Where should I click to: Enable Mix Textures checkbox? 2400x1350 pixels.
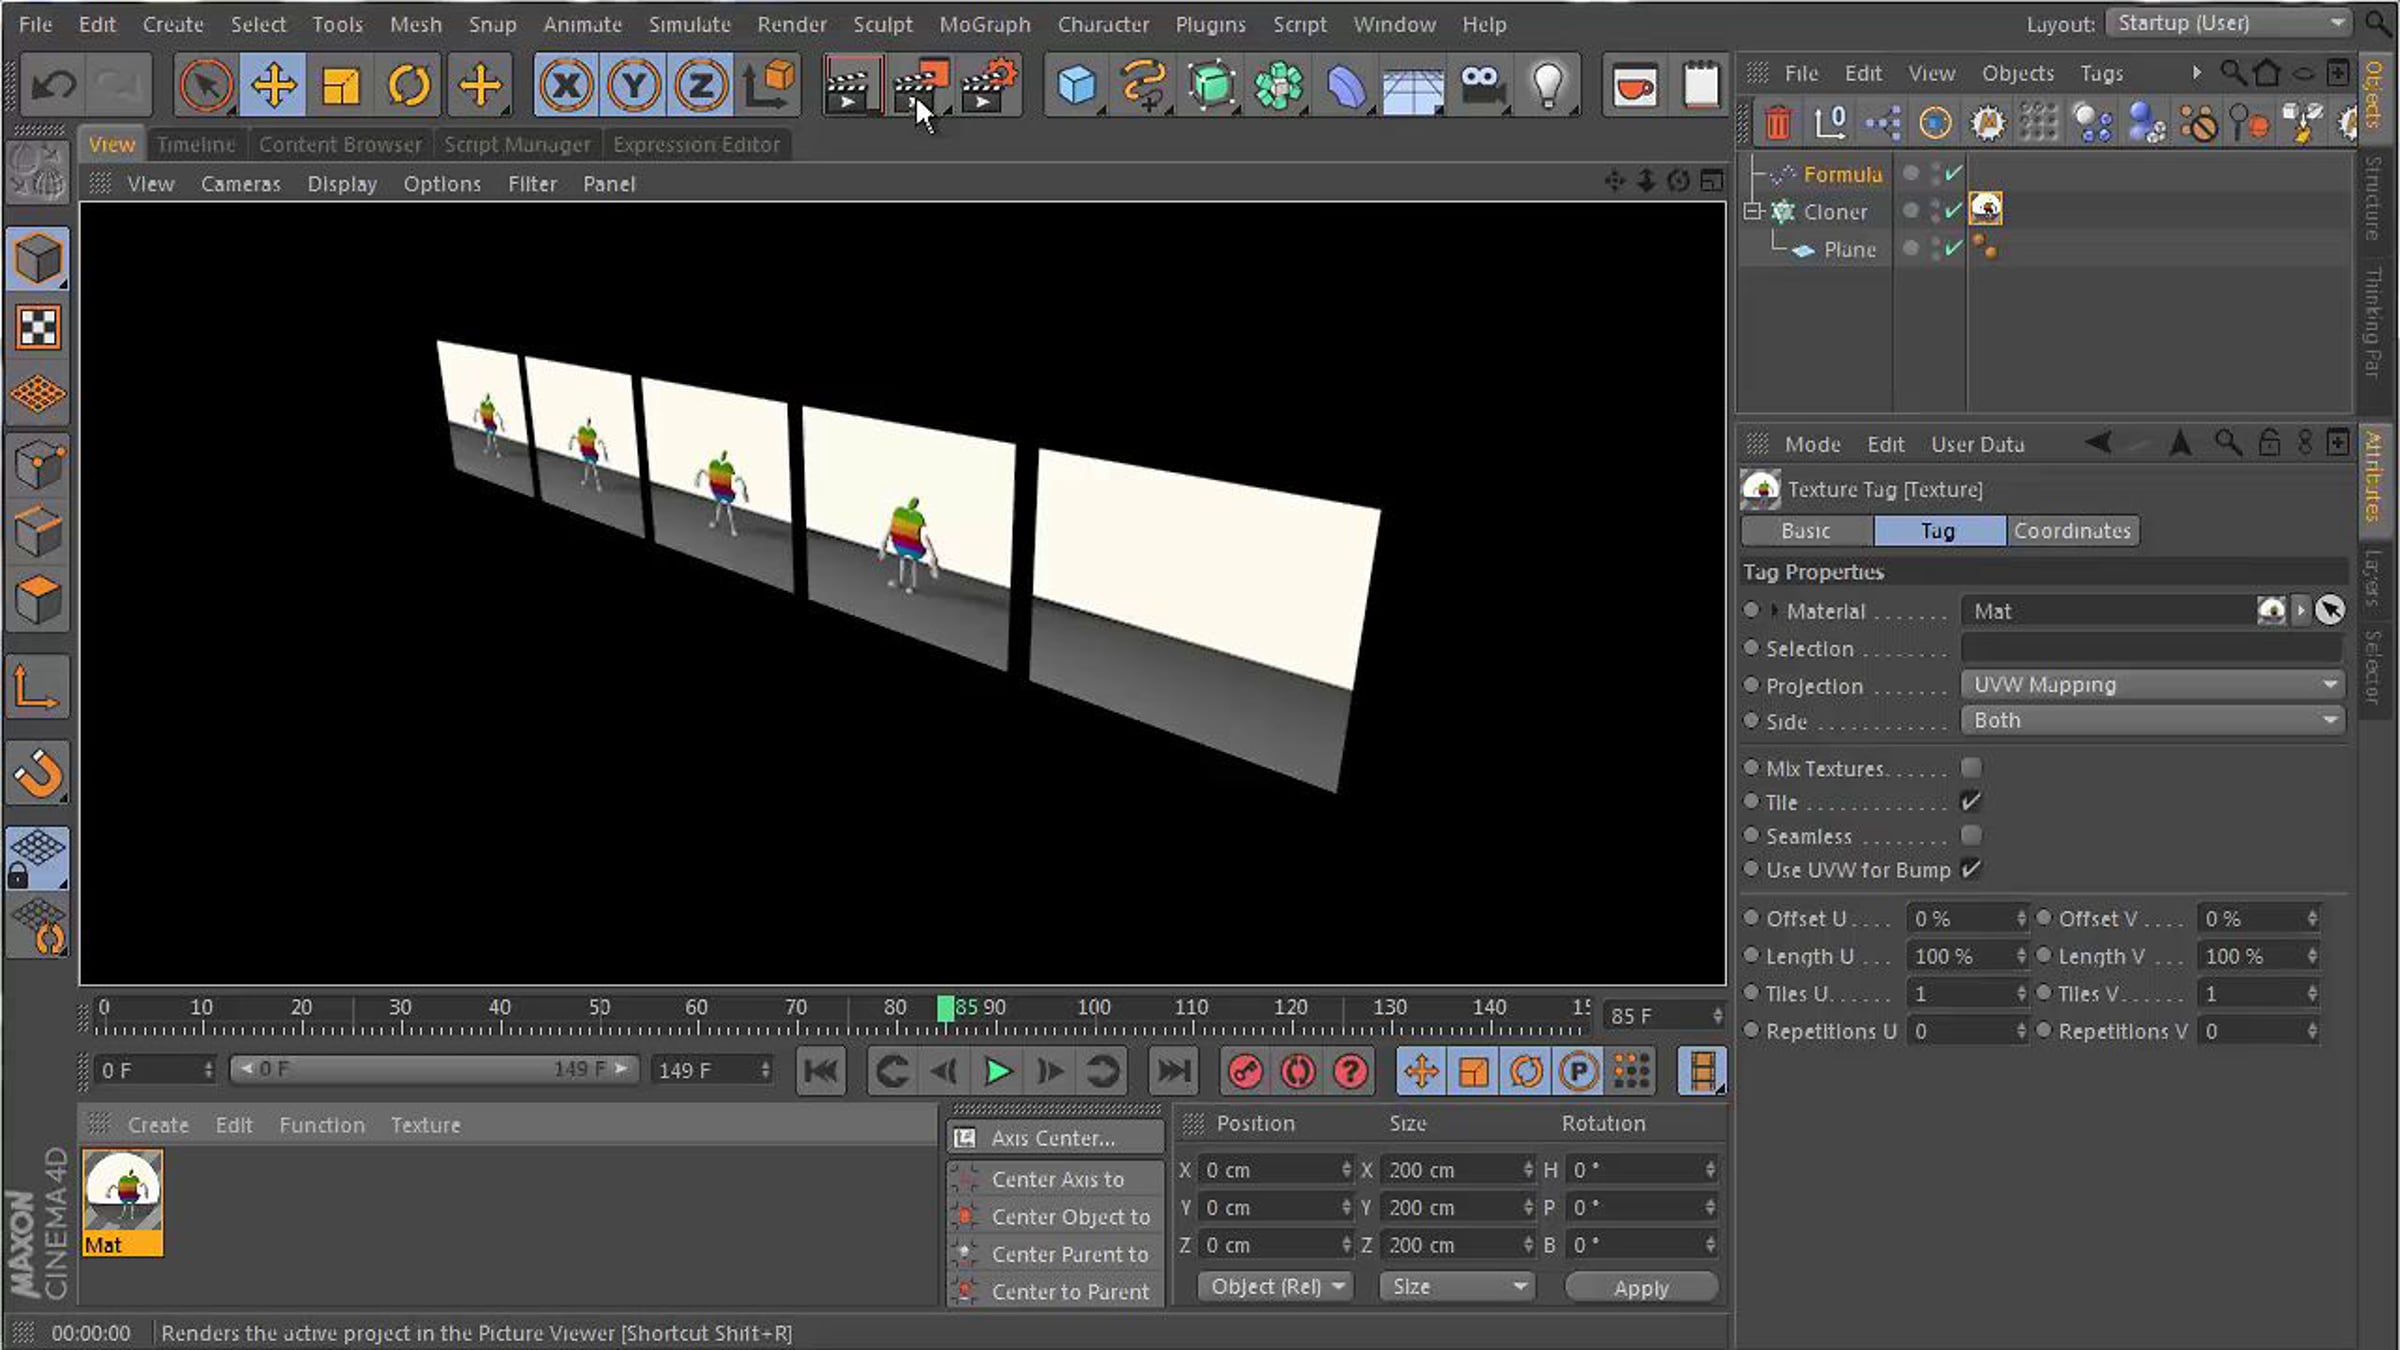pos(1971,768)
